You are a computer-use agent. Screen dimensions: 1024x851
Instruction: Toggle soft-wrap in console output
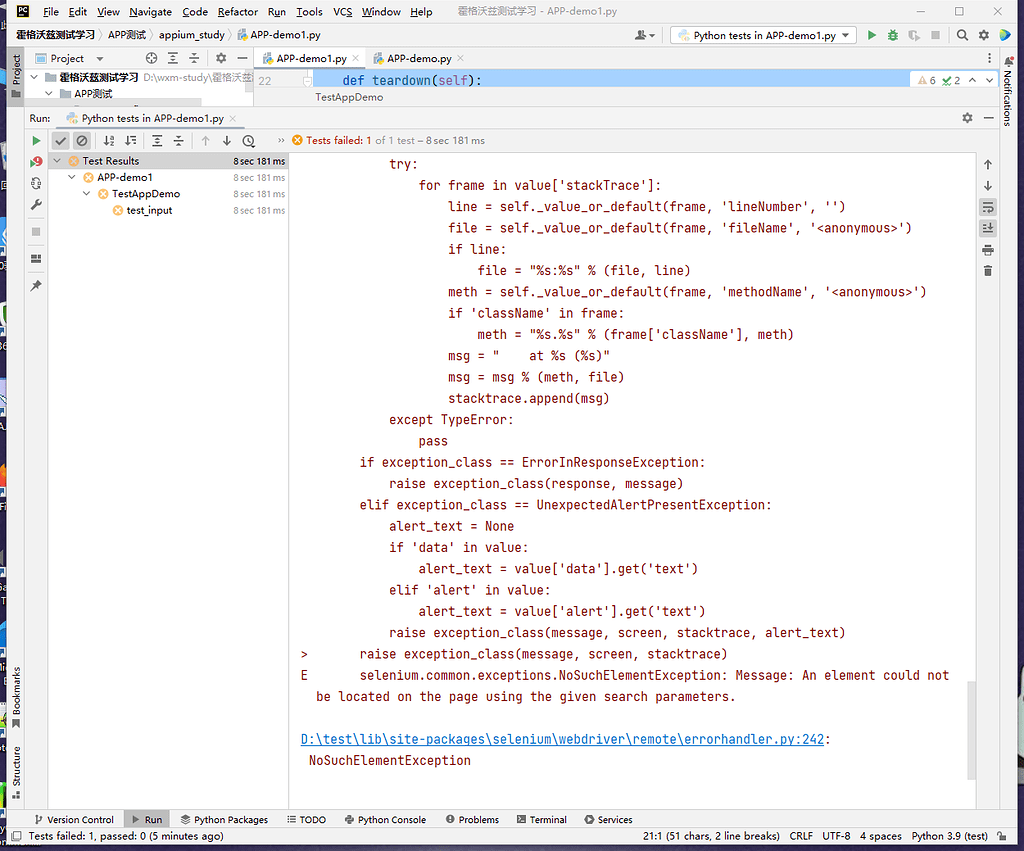pyautogui.click(x=988, y=207)
